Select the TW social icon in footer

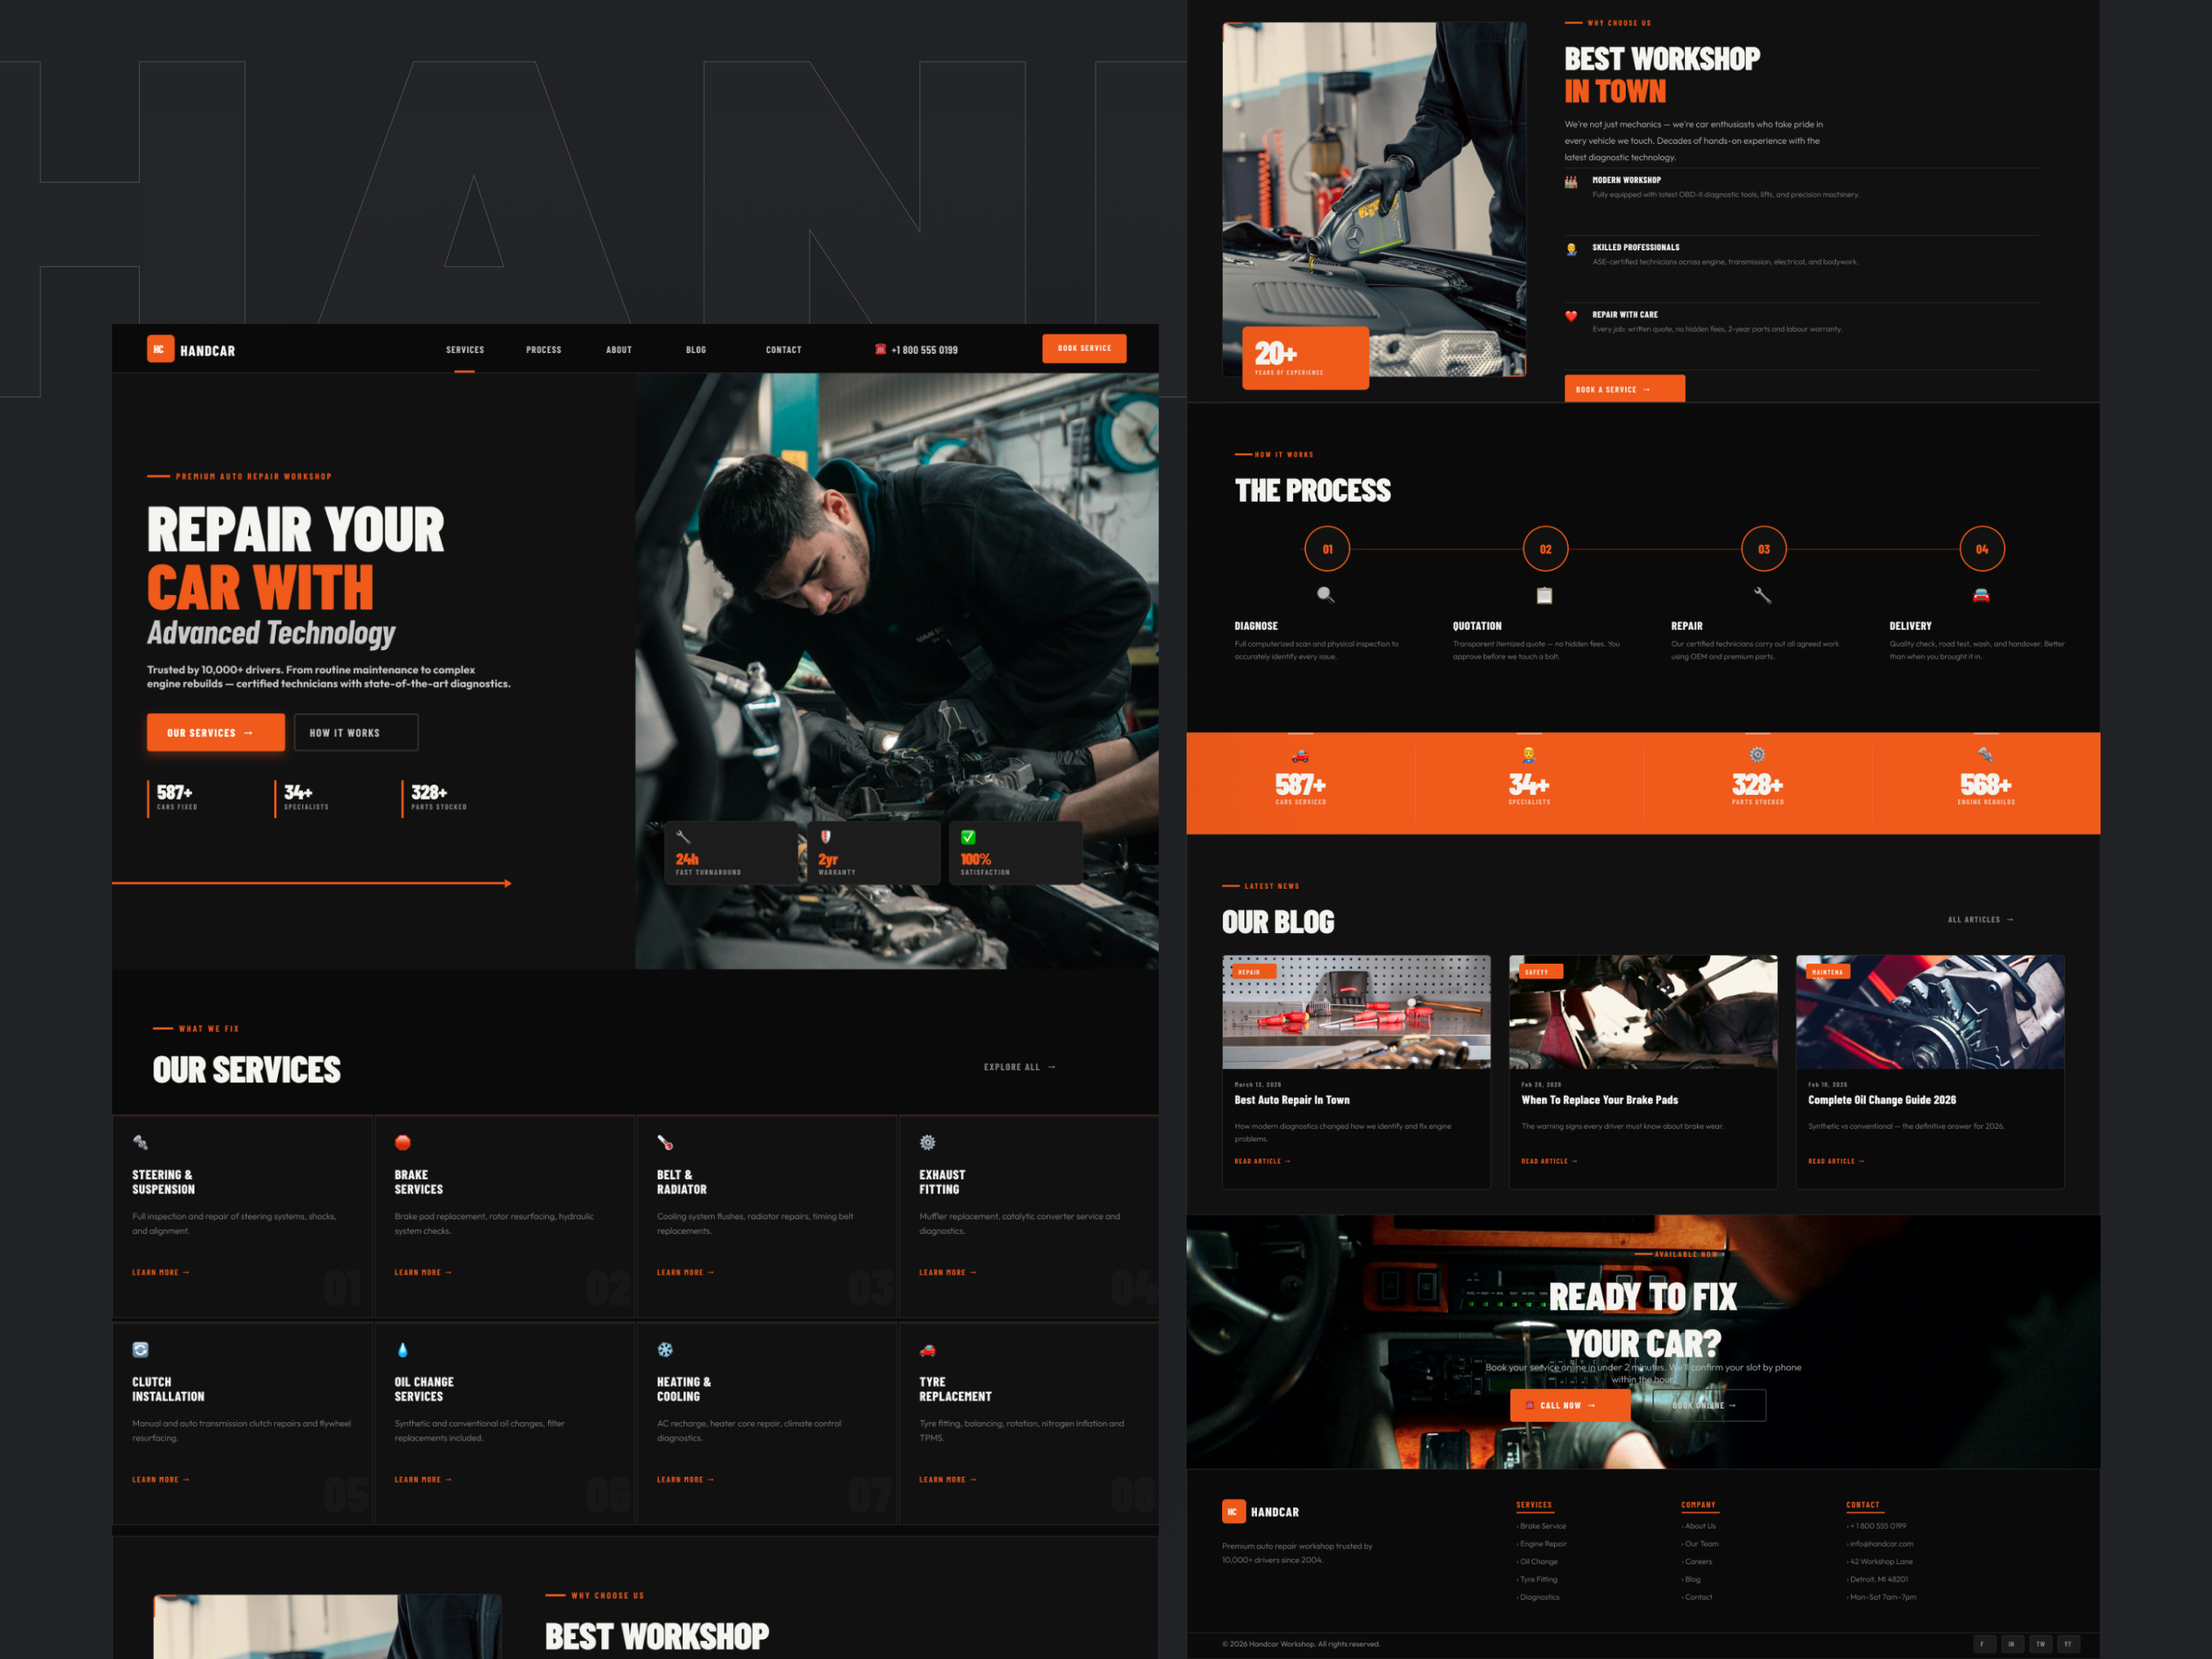(2041, 1644)
